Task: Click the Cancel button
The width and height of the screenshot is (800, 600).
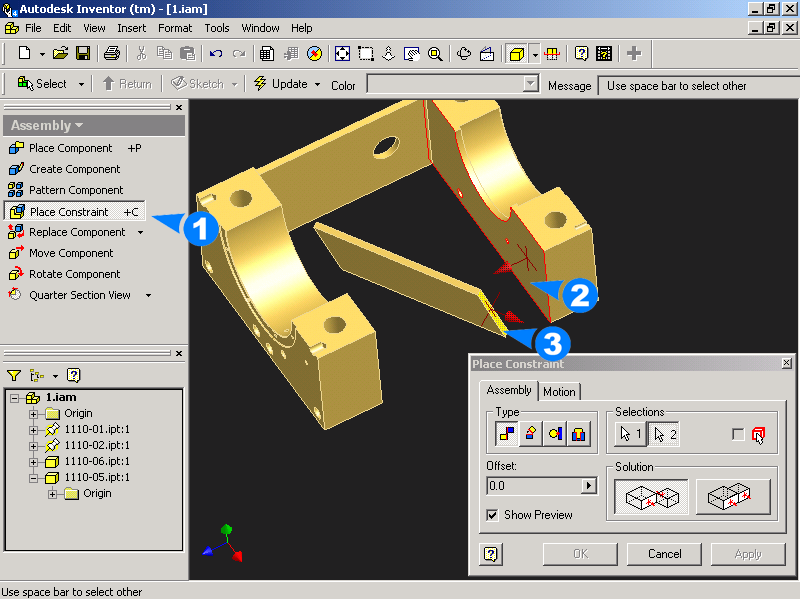Action: click(664, 554)
